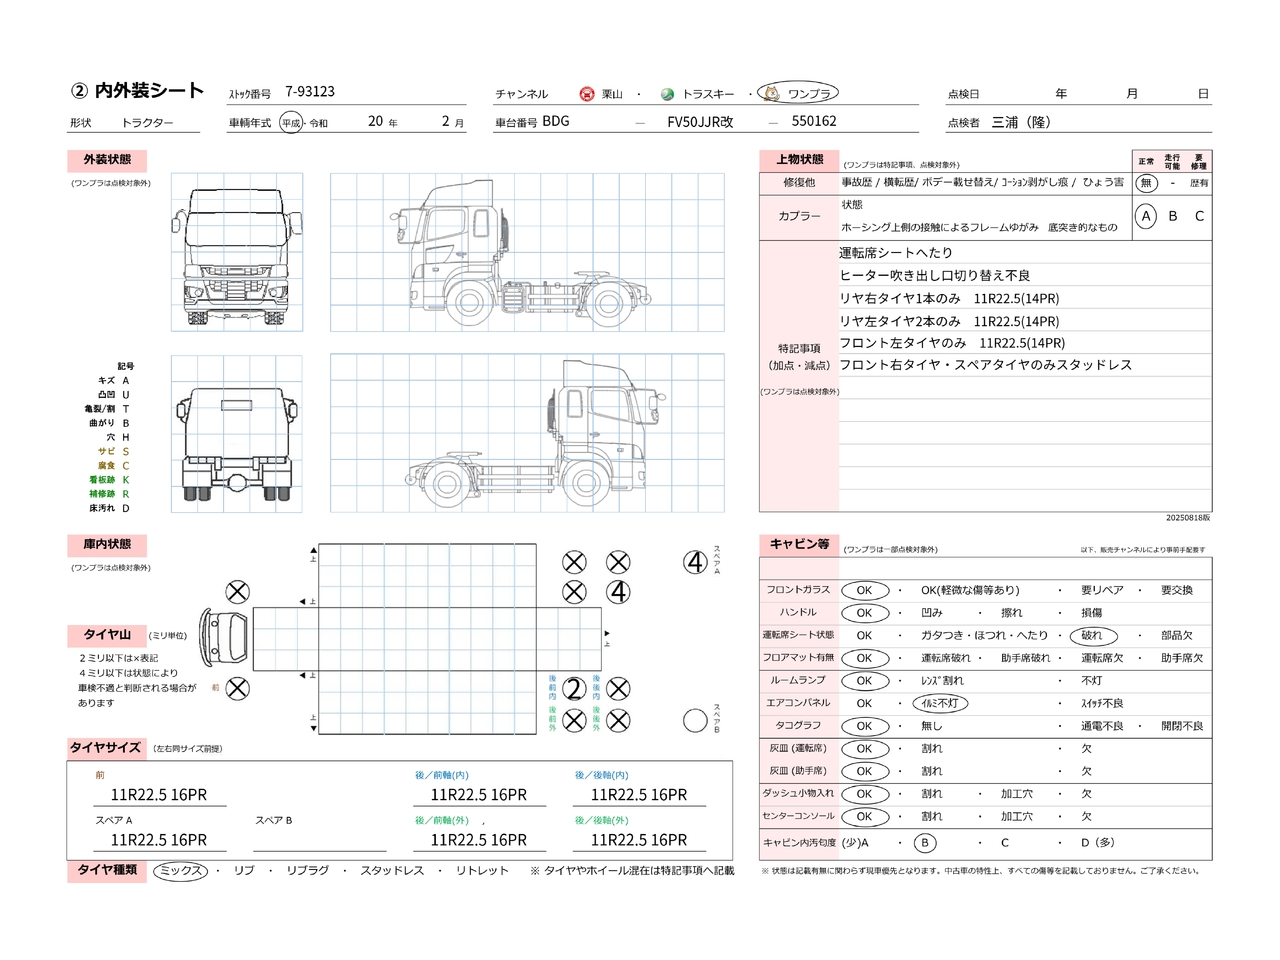
Task: Click the ワンプラ dog mascot icon
Action: pyautogui.click(x=771, y=93)
